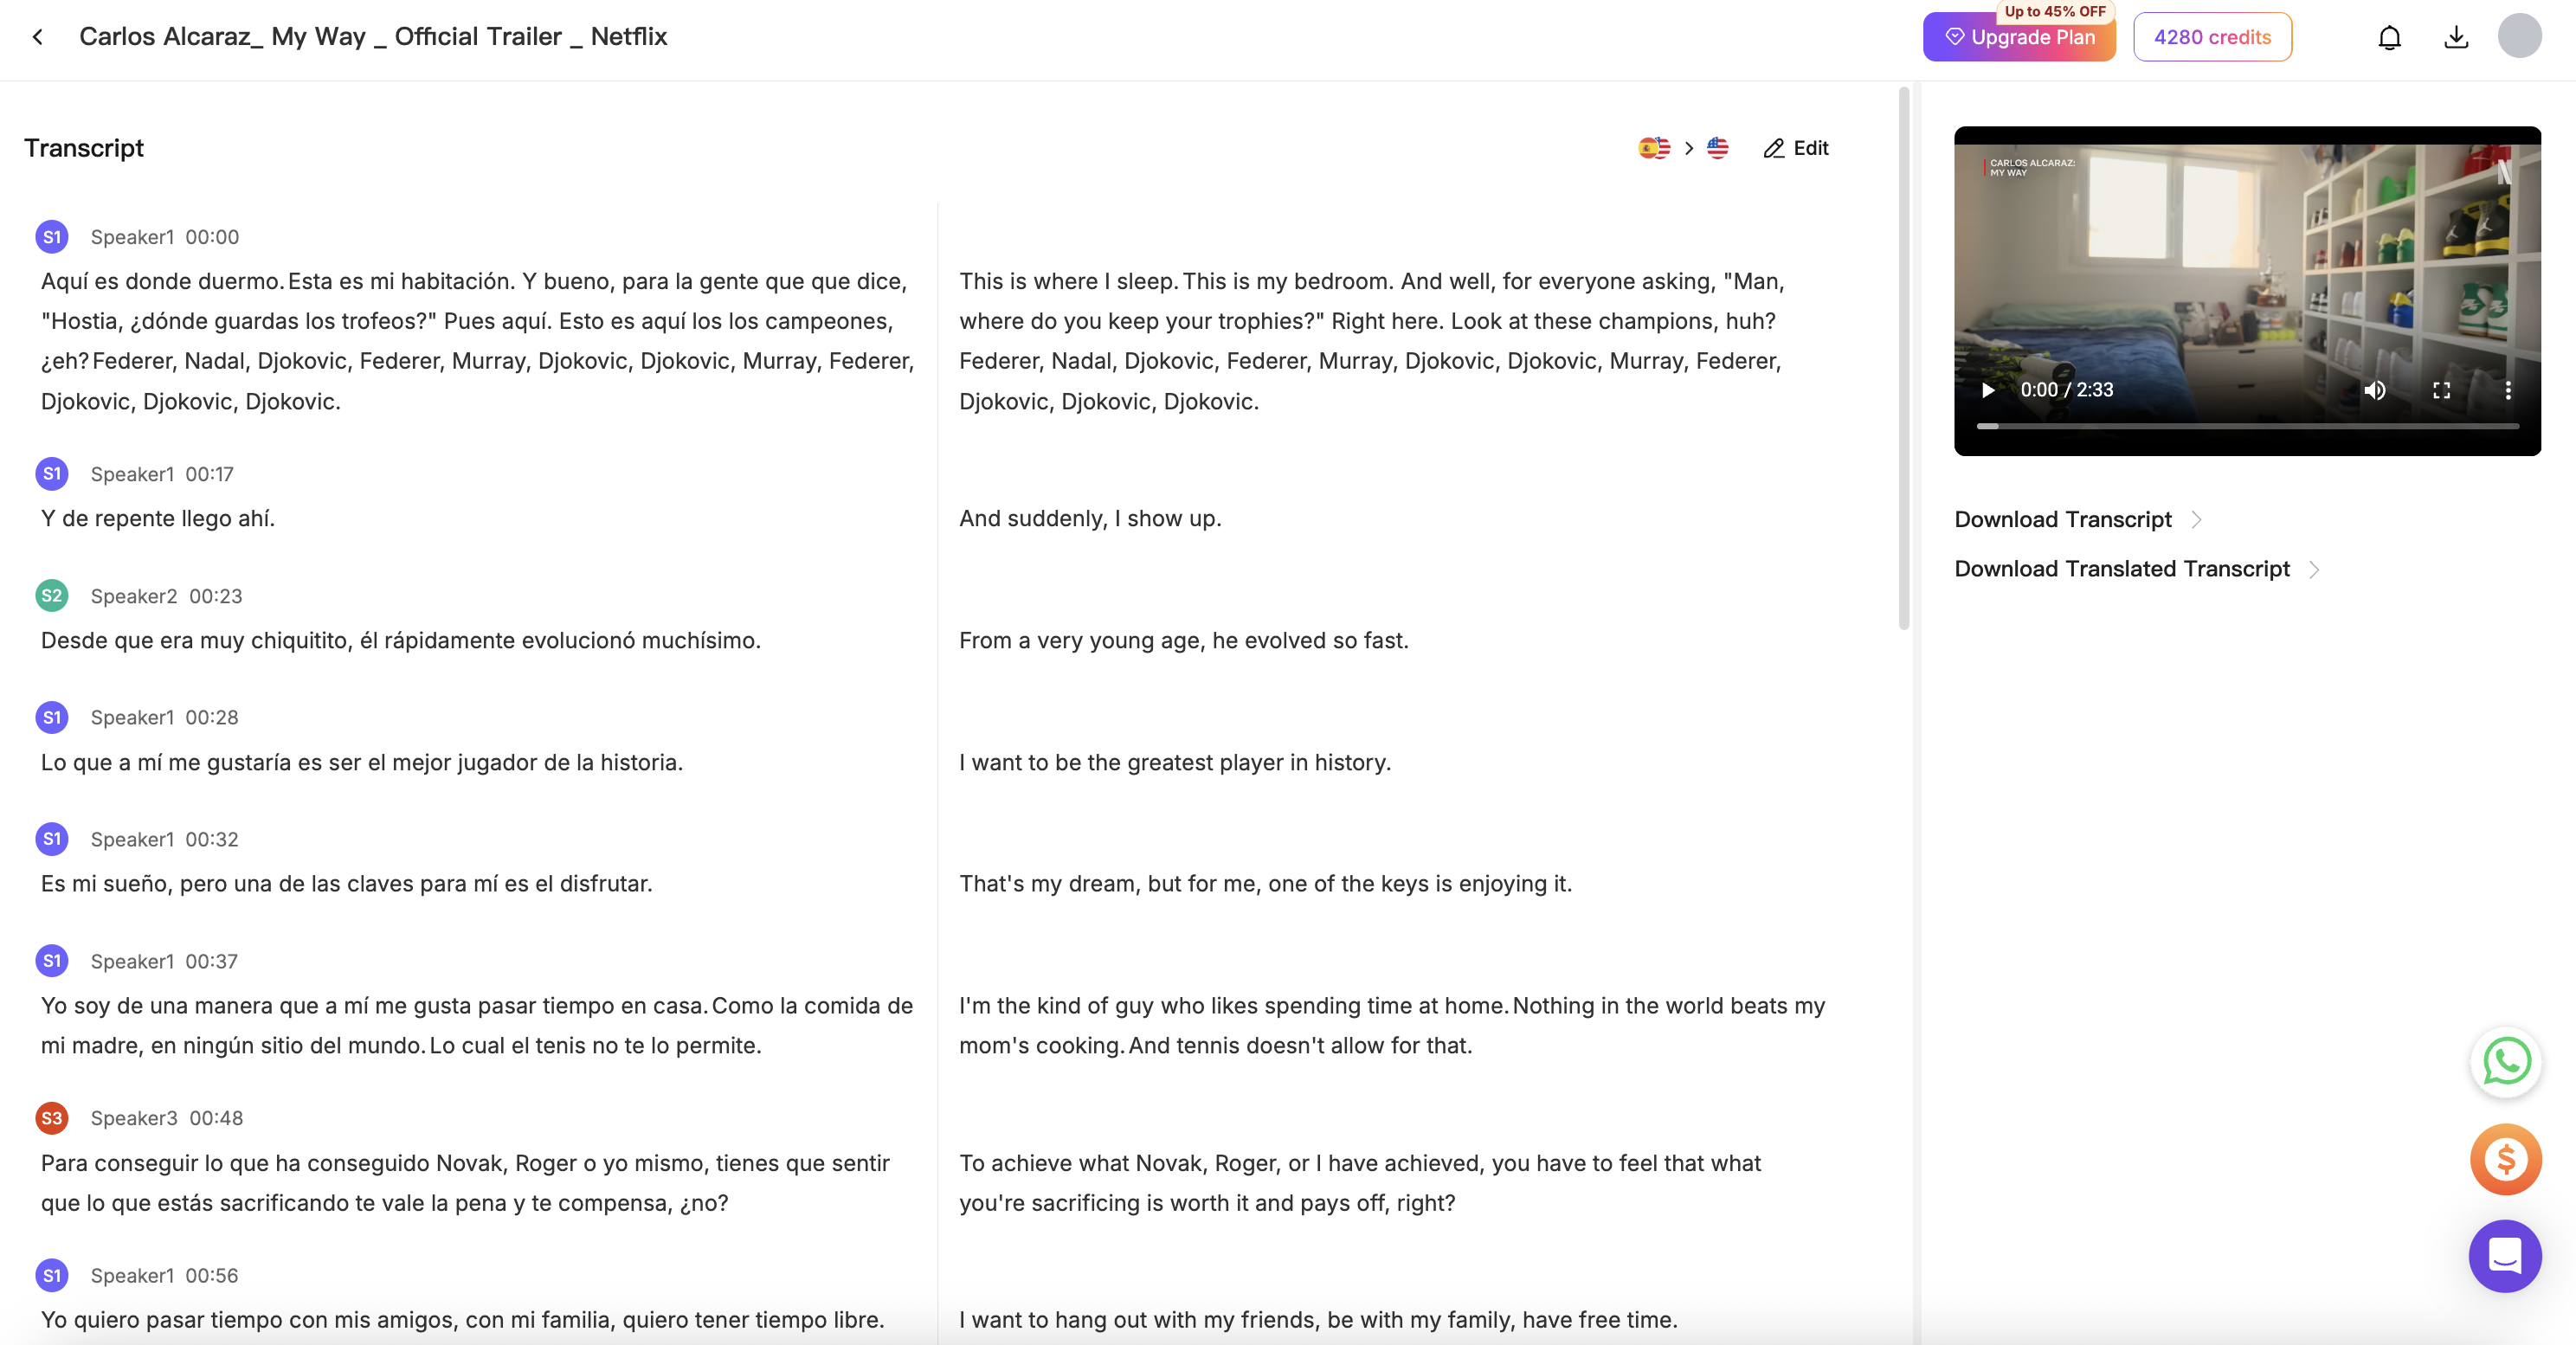Go back using the left arrow icon

coord(38,37)
